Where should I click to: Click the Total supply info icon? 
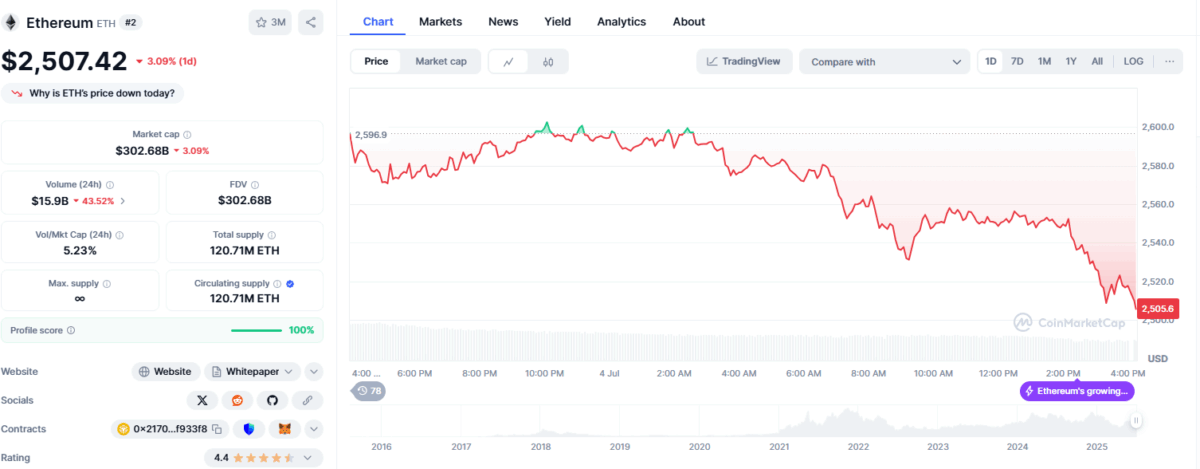[x=273, y=234]
